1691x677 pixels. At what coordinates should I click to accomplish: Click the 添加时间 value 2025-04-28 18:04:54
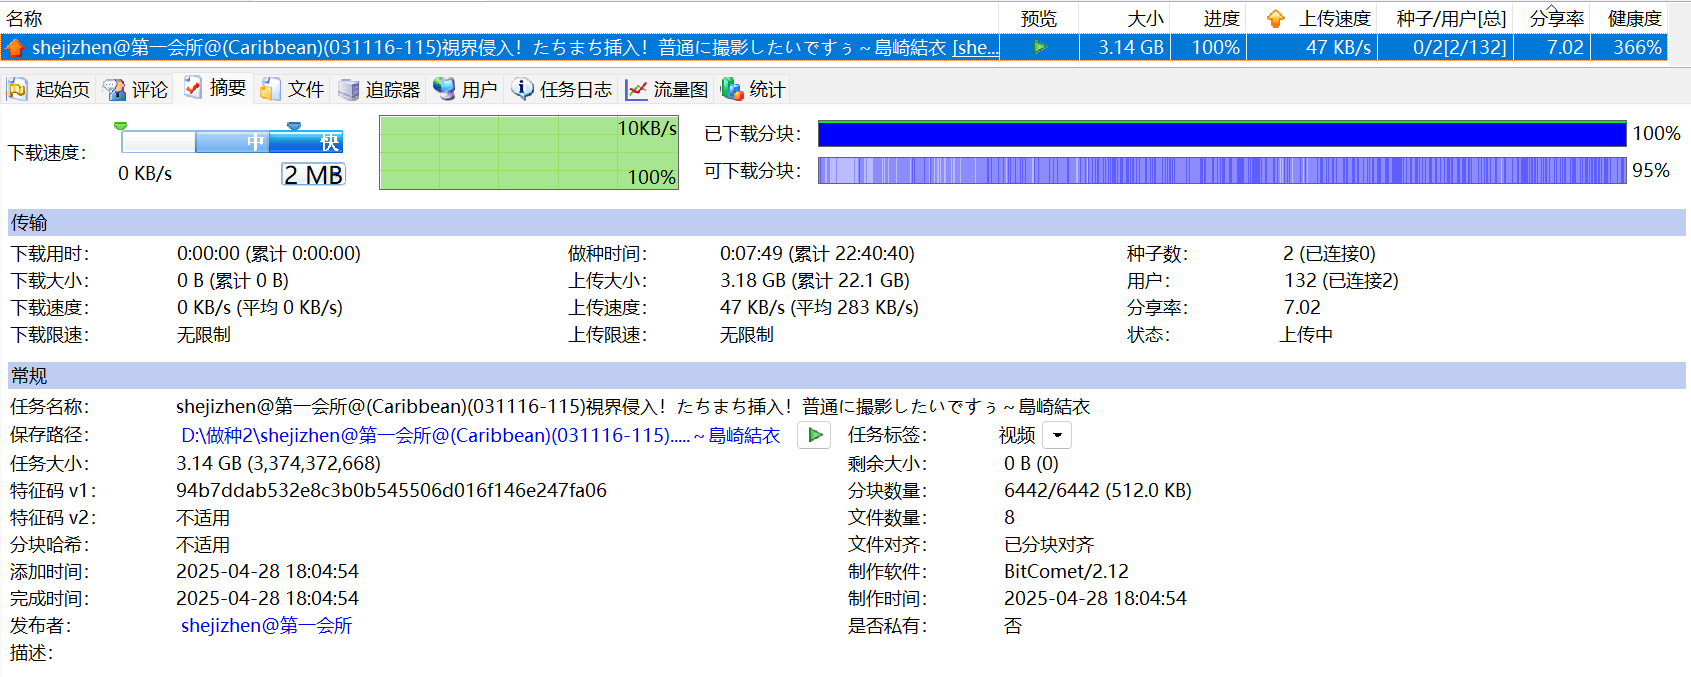267,571
